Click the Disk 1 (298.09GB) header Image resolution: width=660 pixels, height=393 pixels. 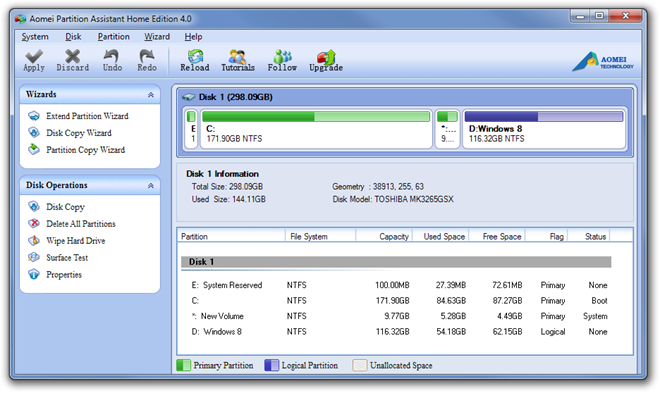tap(235, 97)
